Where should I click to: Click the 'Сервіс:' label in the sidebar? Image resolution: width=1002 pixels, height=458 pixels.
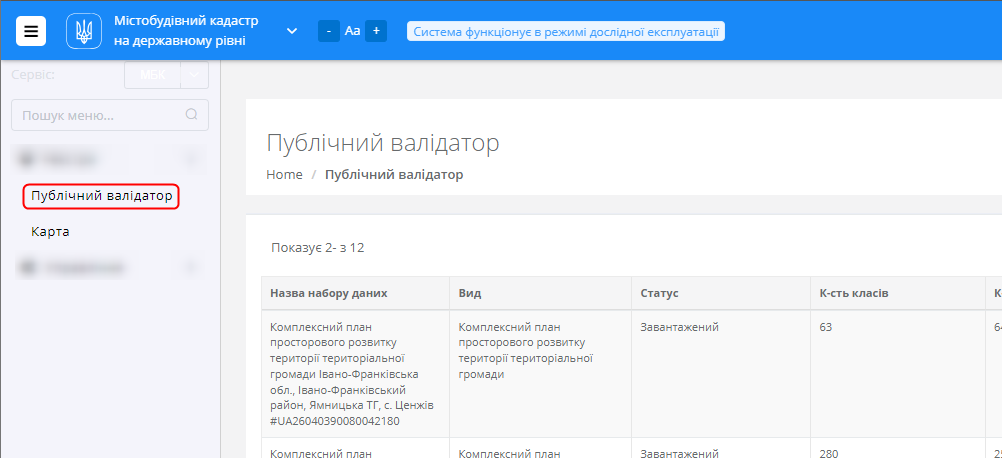(x=33, y=75)
